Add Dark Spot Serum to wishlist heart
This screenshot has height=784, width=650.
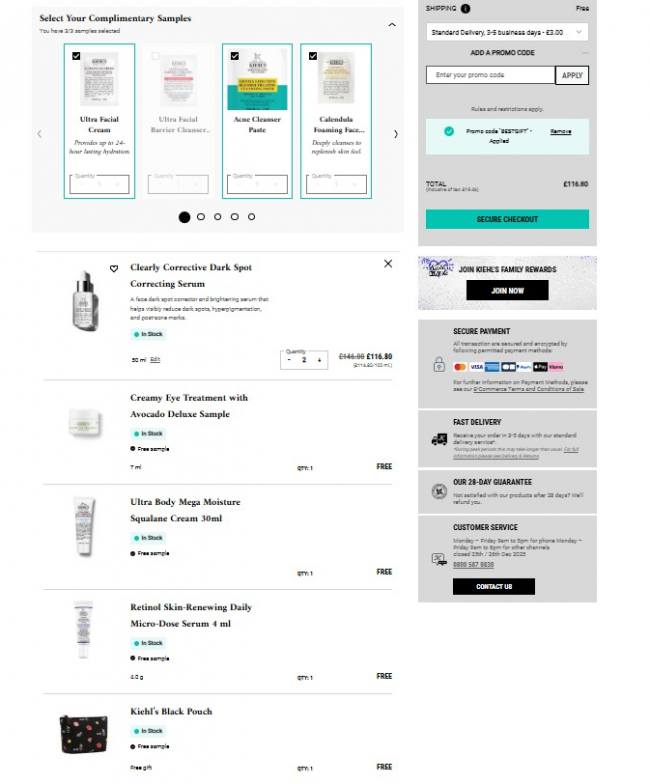click(114, 268)
